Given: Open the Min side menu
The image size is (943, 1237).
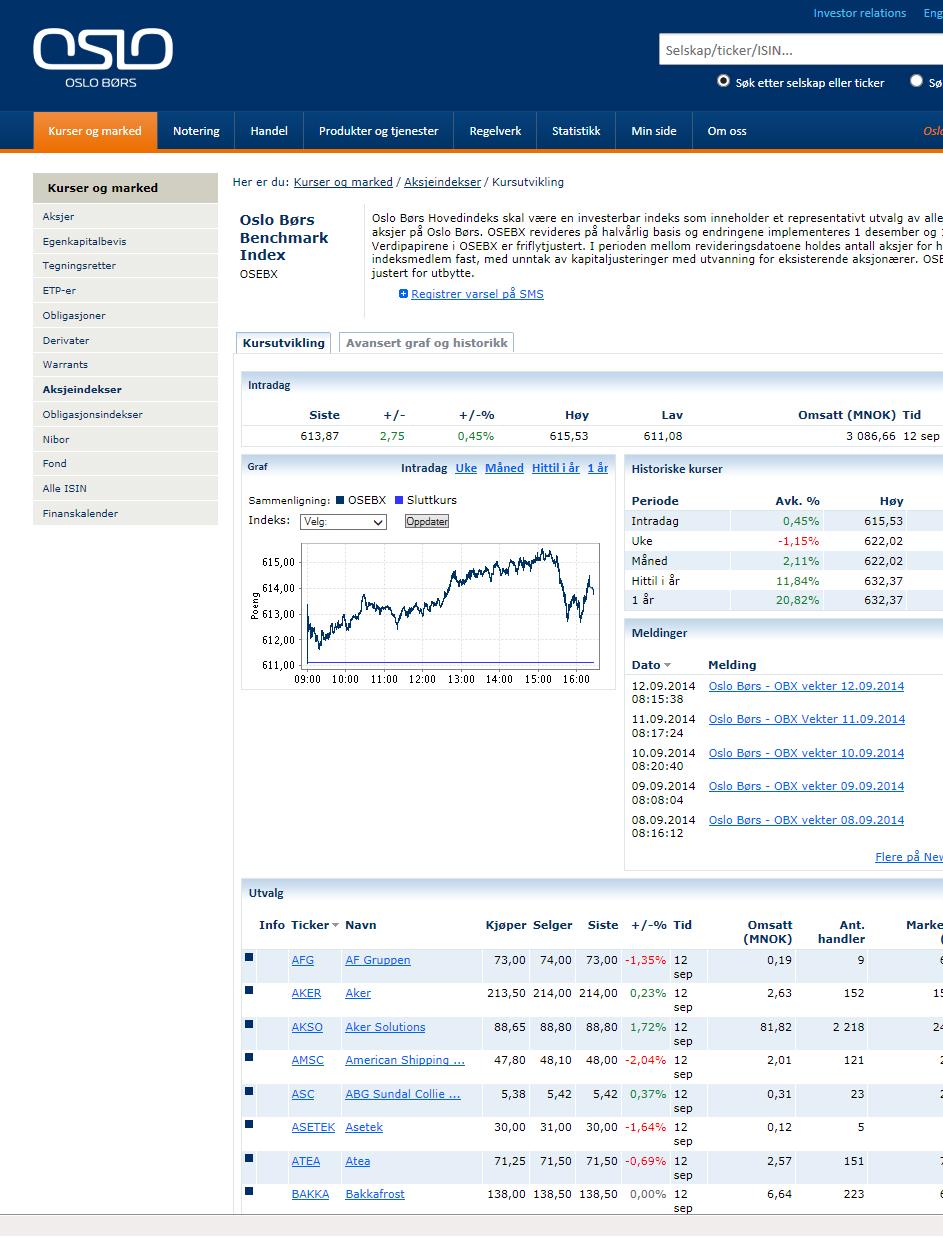Looking at the screenshot, I should coord(654,131).
